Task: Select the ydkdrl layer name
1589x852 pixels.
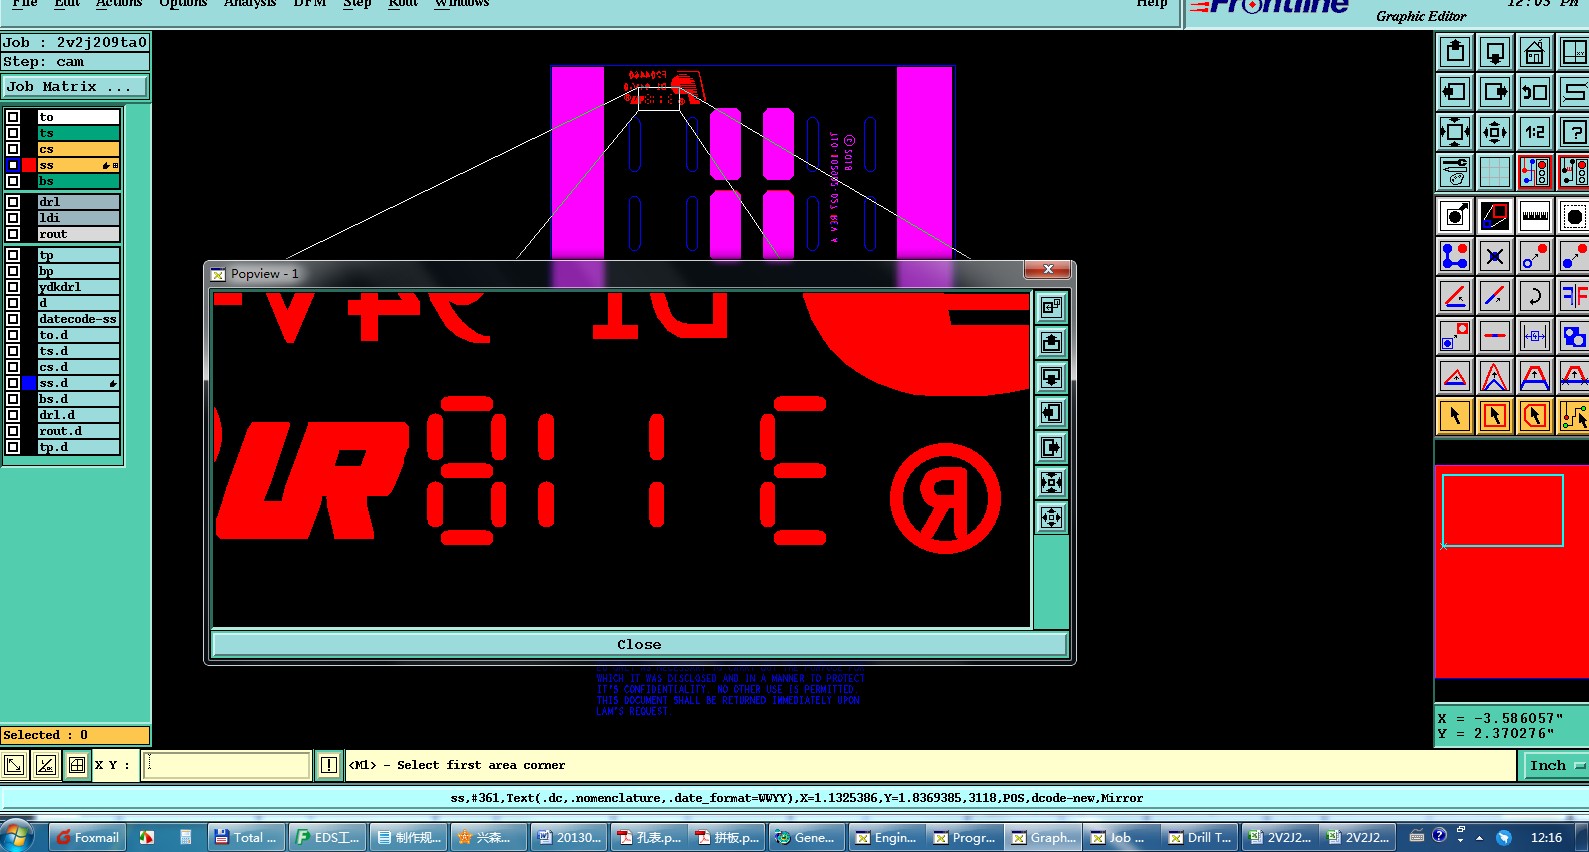Action: 79,287
